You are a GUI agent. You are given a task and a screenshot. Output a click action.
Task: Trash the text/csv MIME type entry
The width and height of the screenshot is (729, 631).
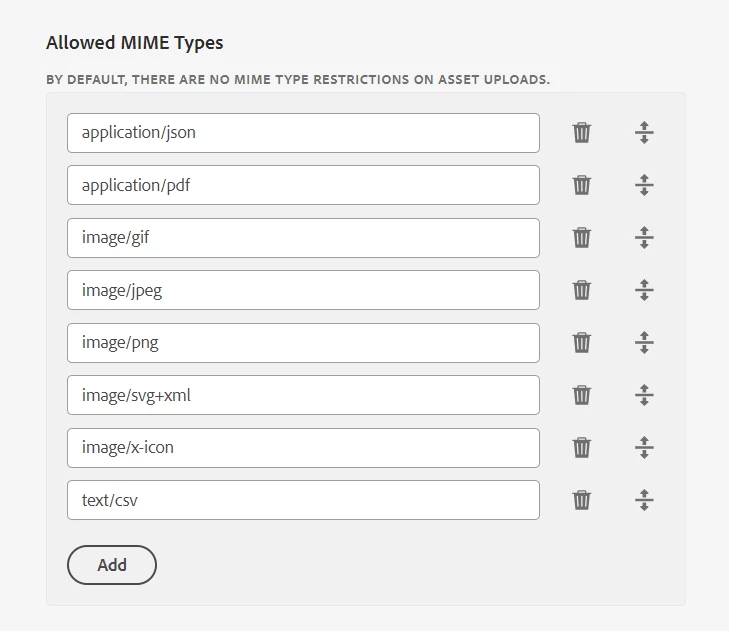[581, 500]
